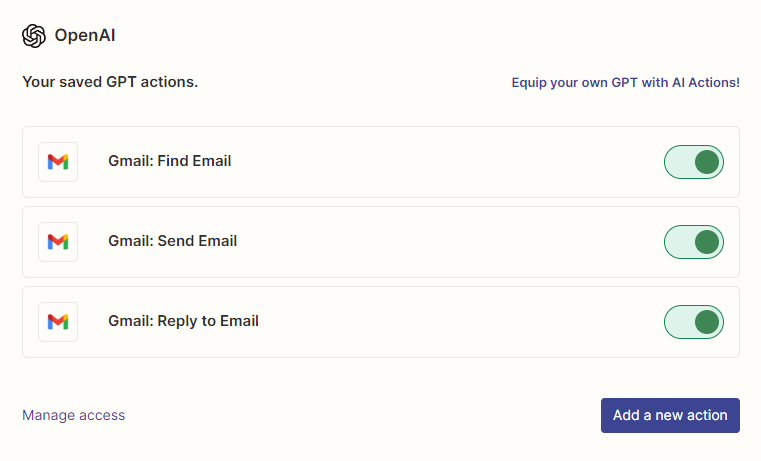Select the "Gmail: Reply to Email" label text
This screenshot has width=761, height=461.
(183, 321)
